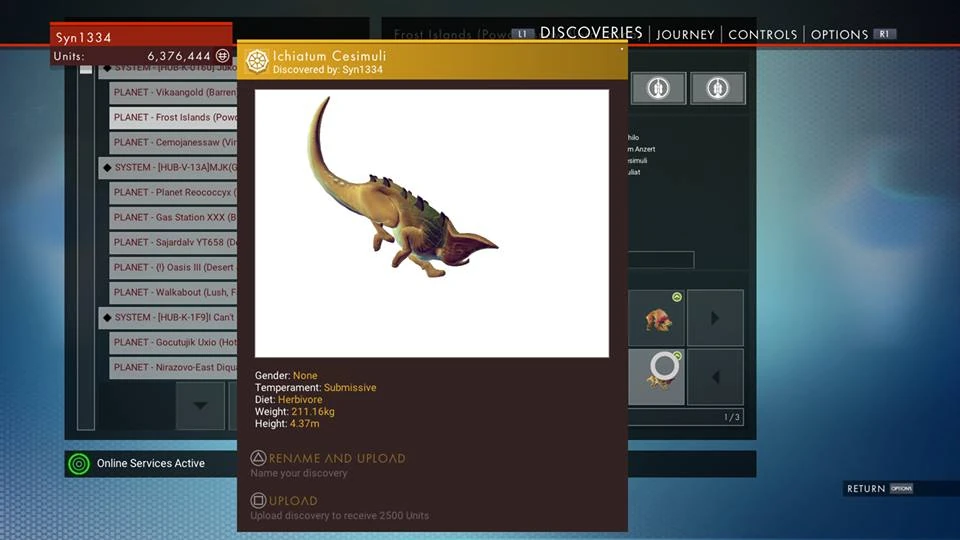Click the 211.16kg weight value
The width and height of the screenshot is (960, 540).
[313, 411]
